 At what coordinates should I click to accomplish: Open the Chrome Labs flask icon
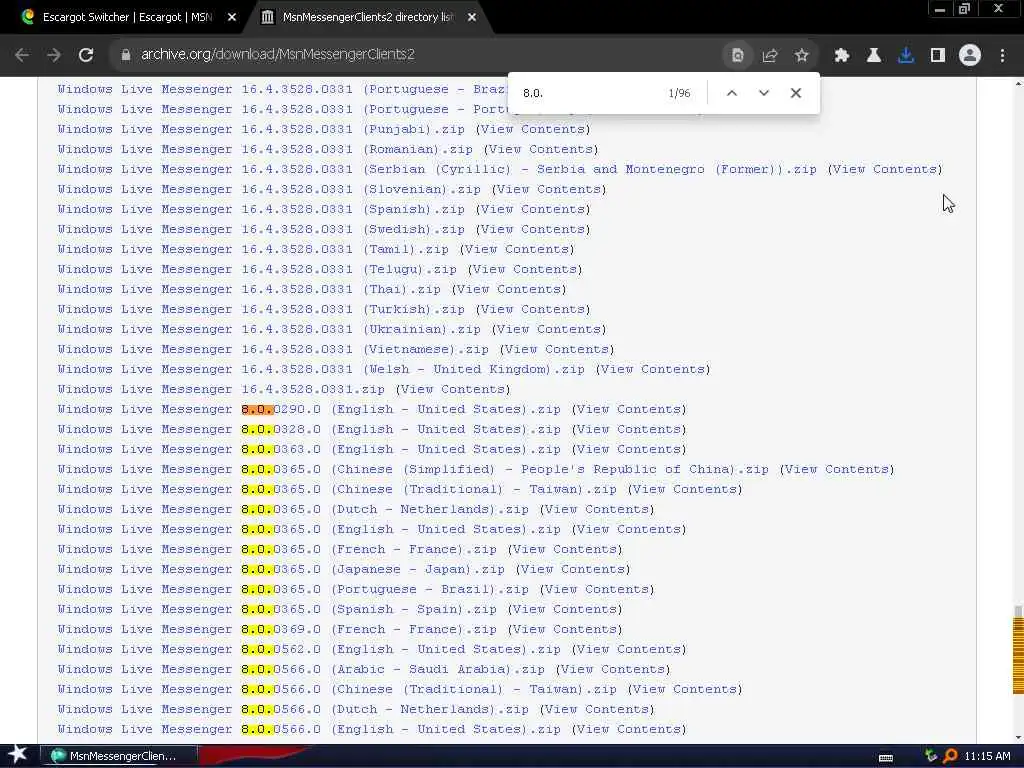[x=874, y=56]
